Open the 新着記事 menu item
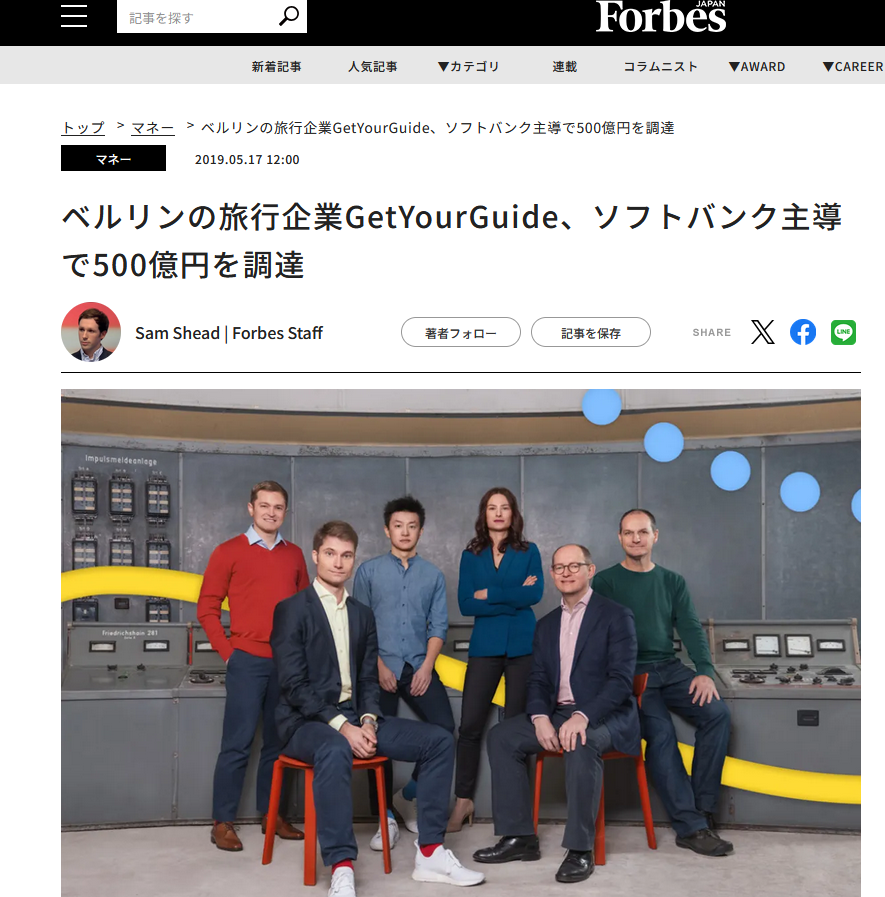 [x=276, y=66]
